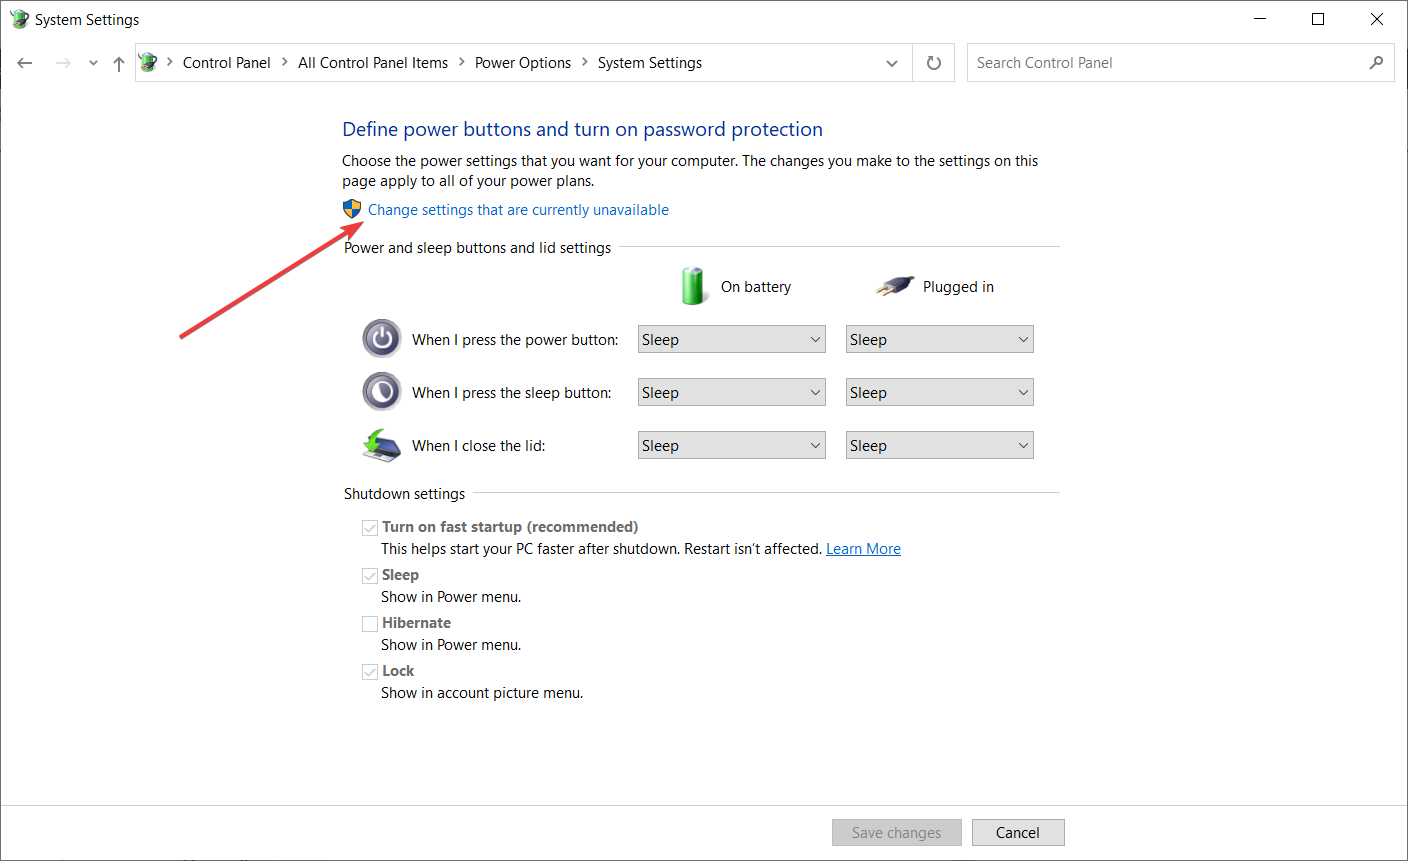Open close lid On battery dropdown
The image size is (1408, 861).
(732, 446)
